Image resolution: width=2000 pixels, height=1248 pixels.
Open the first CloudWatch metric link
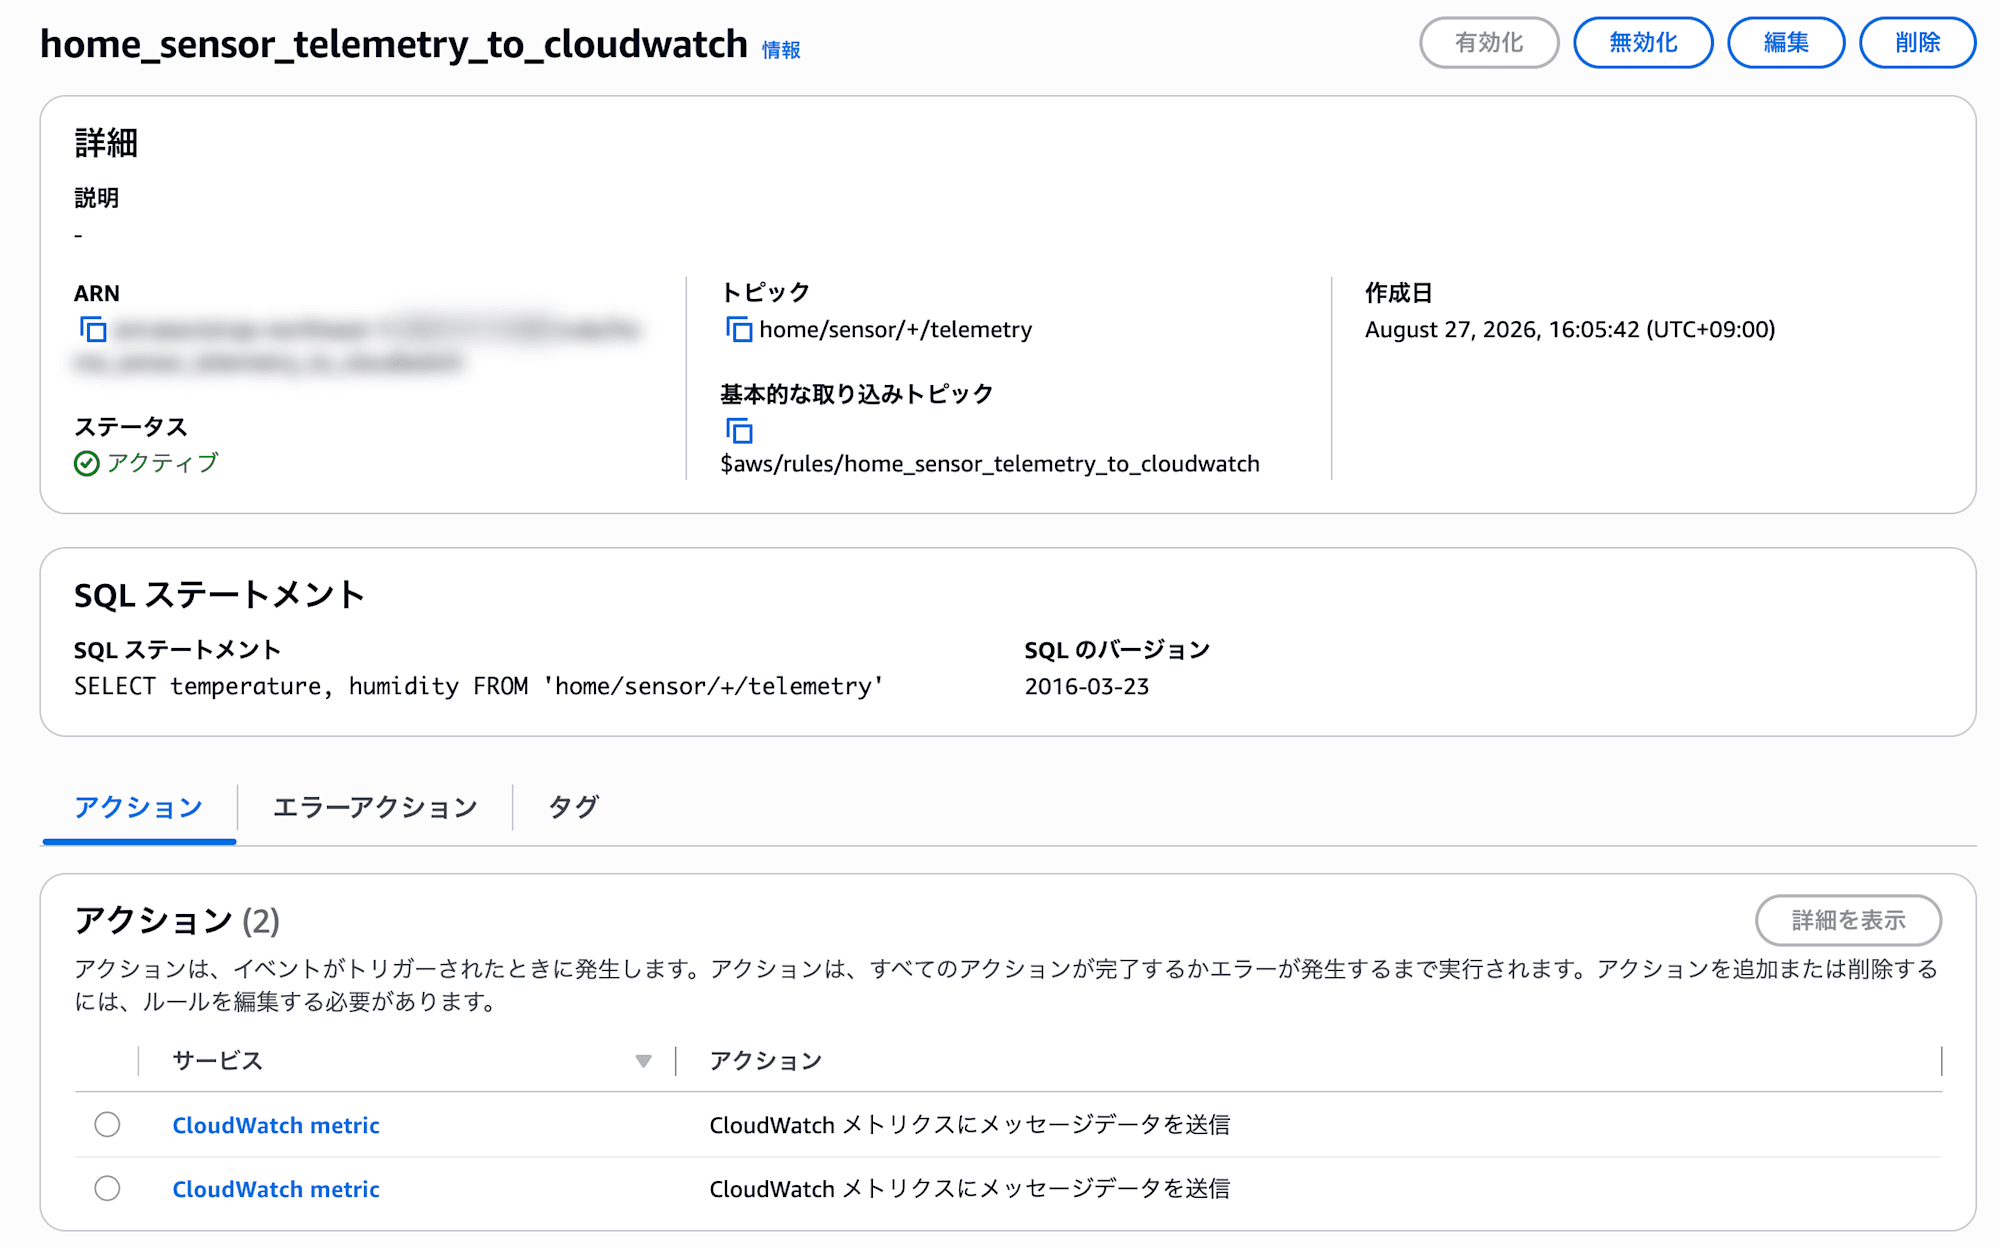coord(276,1125)
